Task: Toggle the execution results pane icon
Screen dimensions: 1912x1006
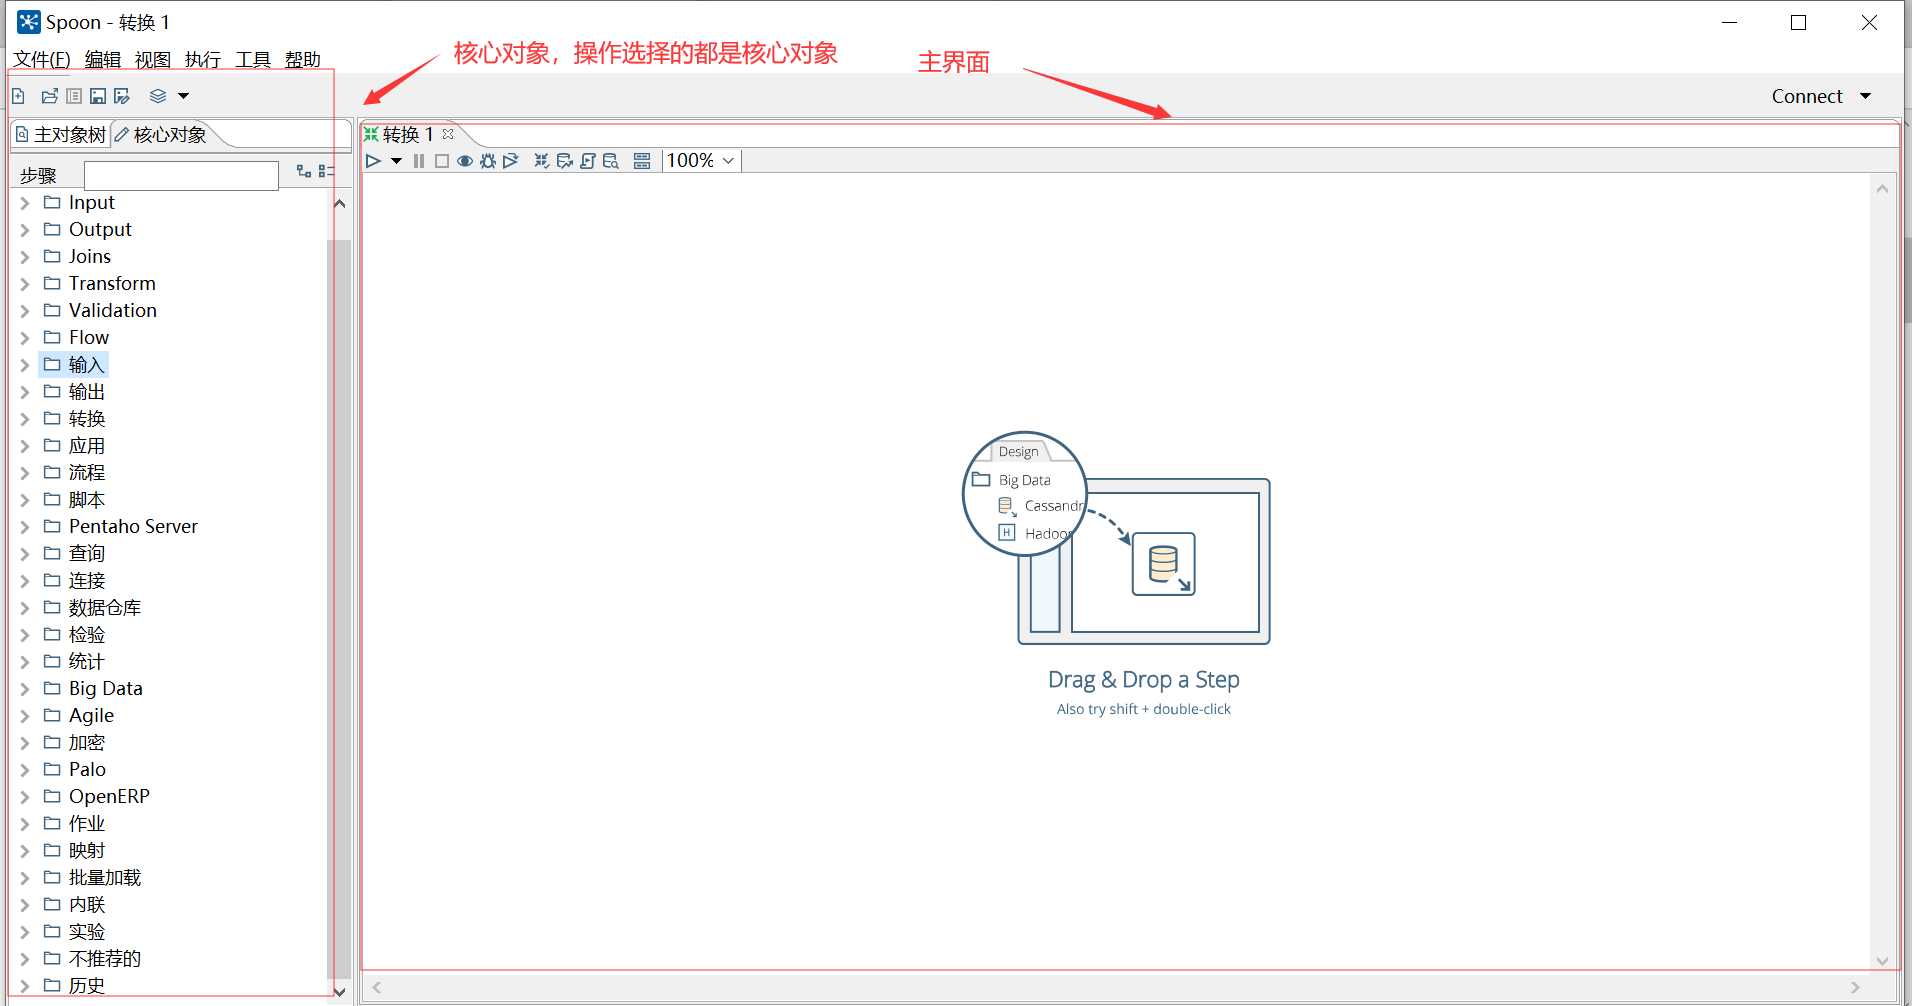Action: click(642, 161)
